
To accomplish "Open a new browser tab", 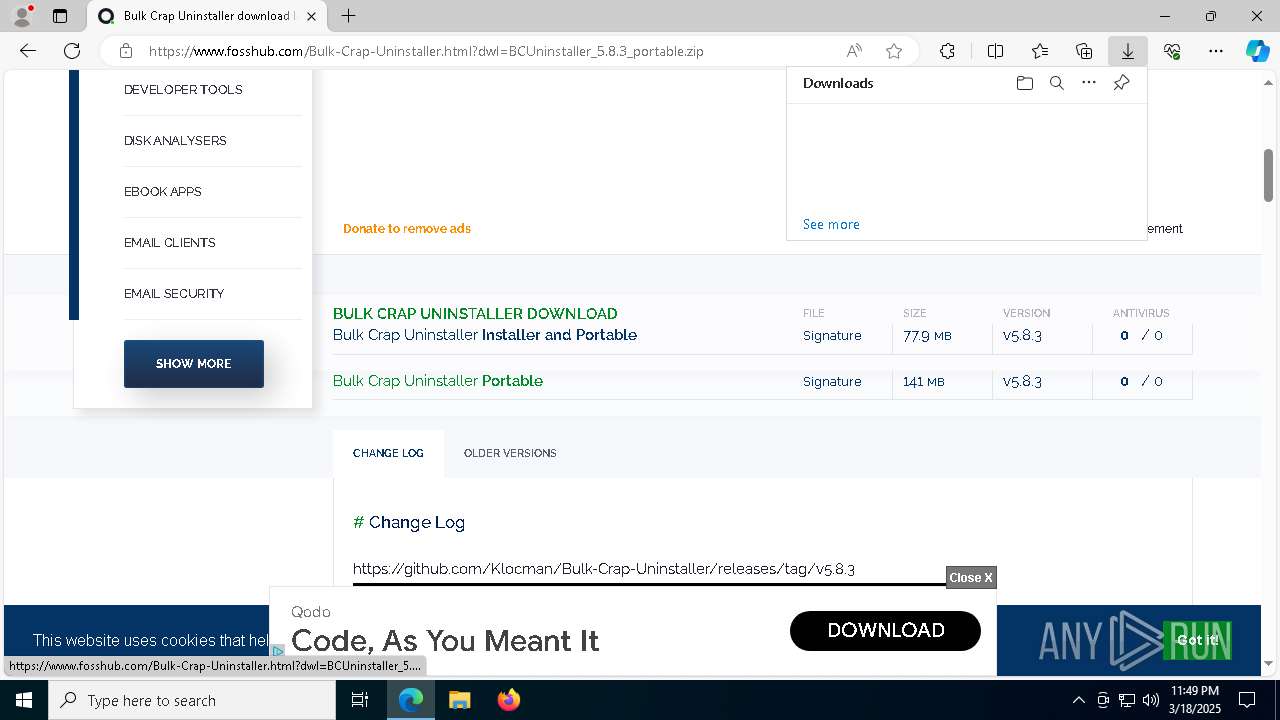I will pyautogui.click(x=348, y=16).
